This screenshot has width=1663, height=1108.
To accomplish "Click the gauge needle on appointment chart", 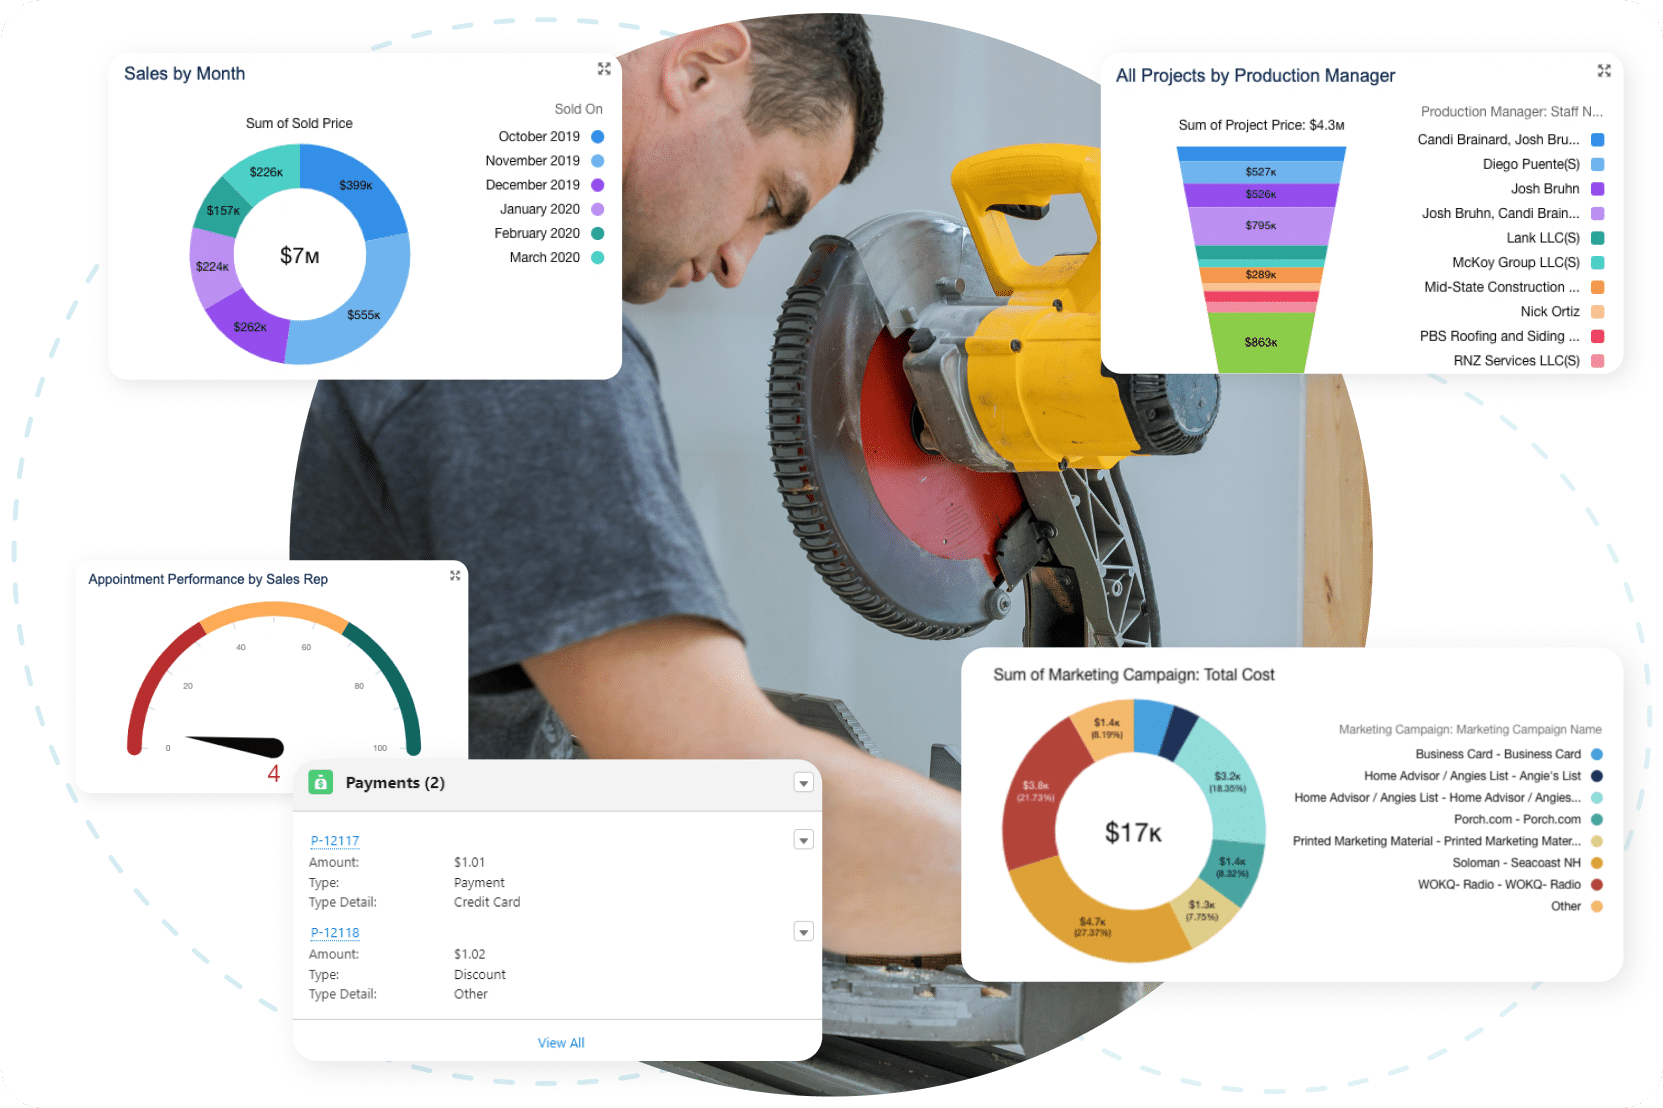I will point(236,745).
